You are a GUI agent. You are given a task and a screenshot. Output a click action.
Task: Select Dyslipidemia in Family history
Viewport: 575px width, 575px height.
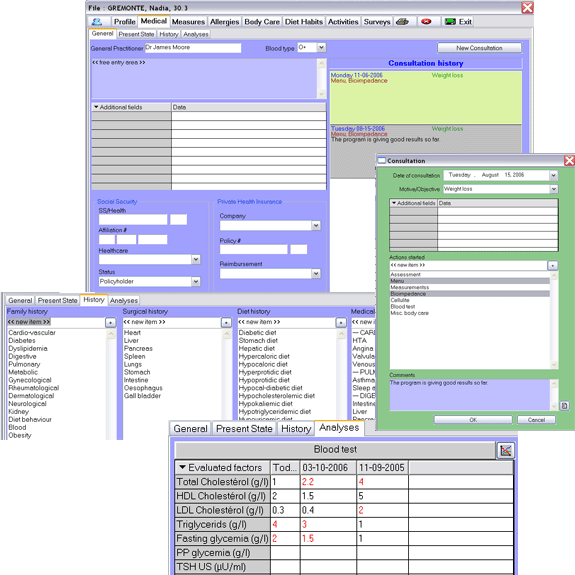[x=28, y=348]
